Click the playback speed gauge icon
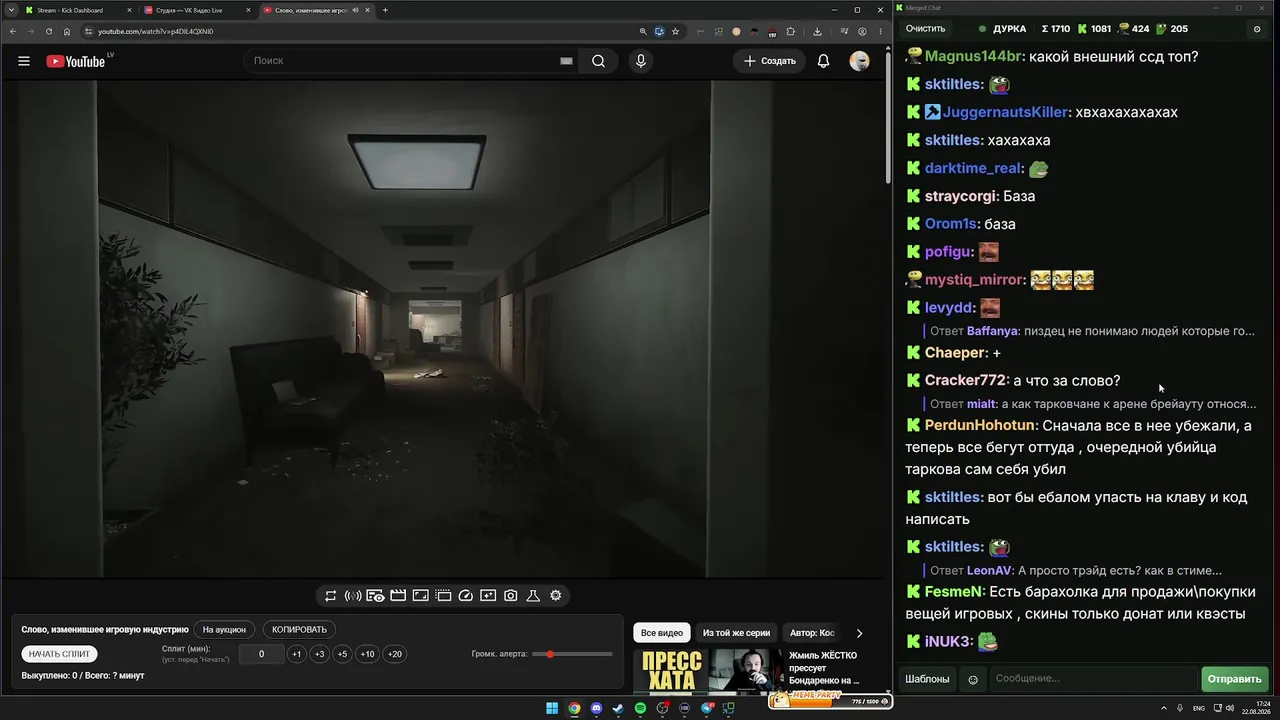This screenshot has height=720, width=1280. tap(466, 596)
